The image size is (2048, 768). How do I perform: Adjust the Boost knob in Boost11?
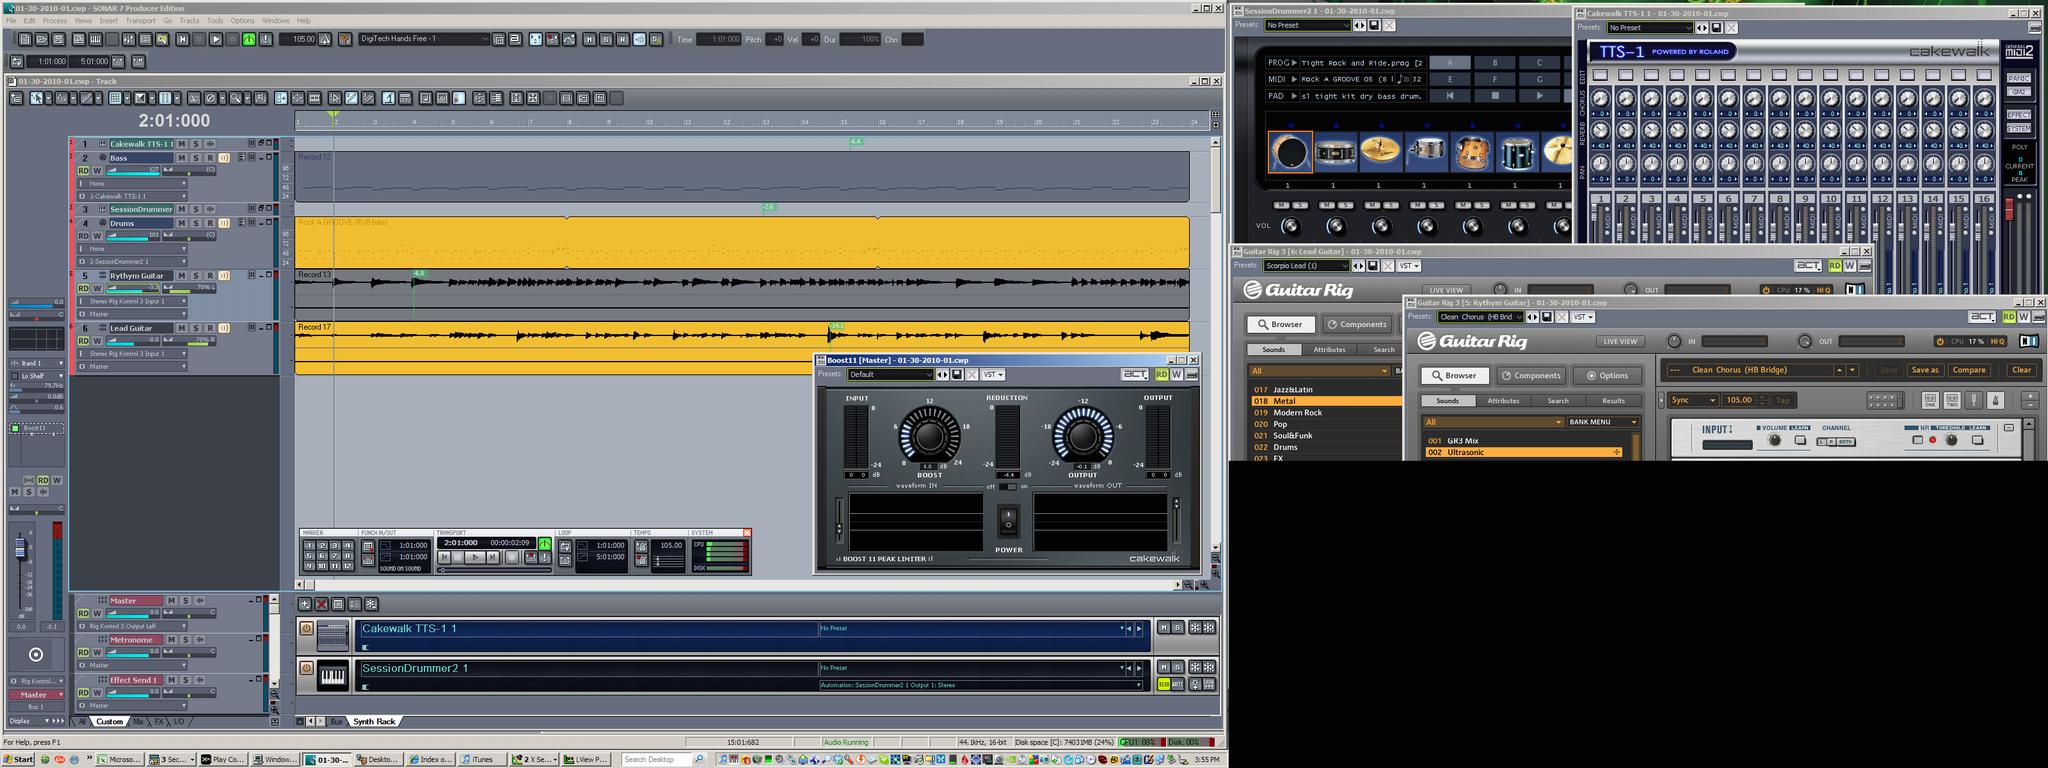(x=929, y=437)
